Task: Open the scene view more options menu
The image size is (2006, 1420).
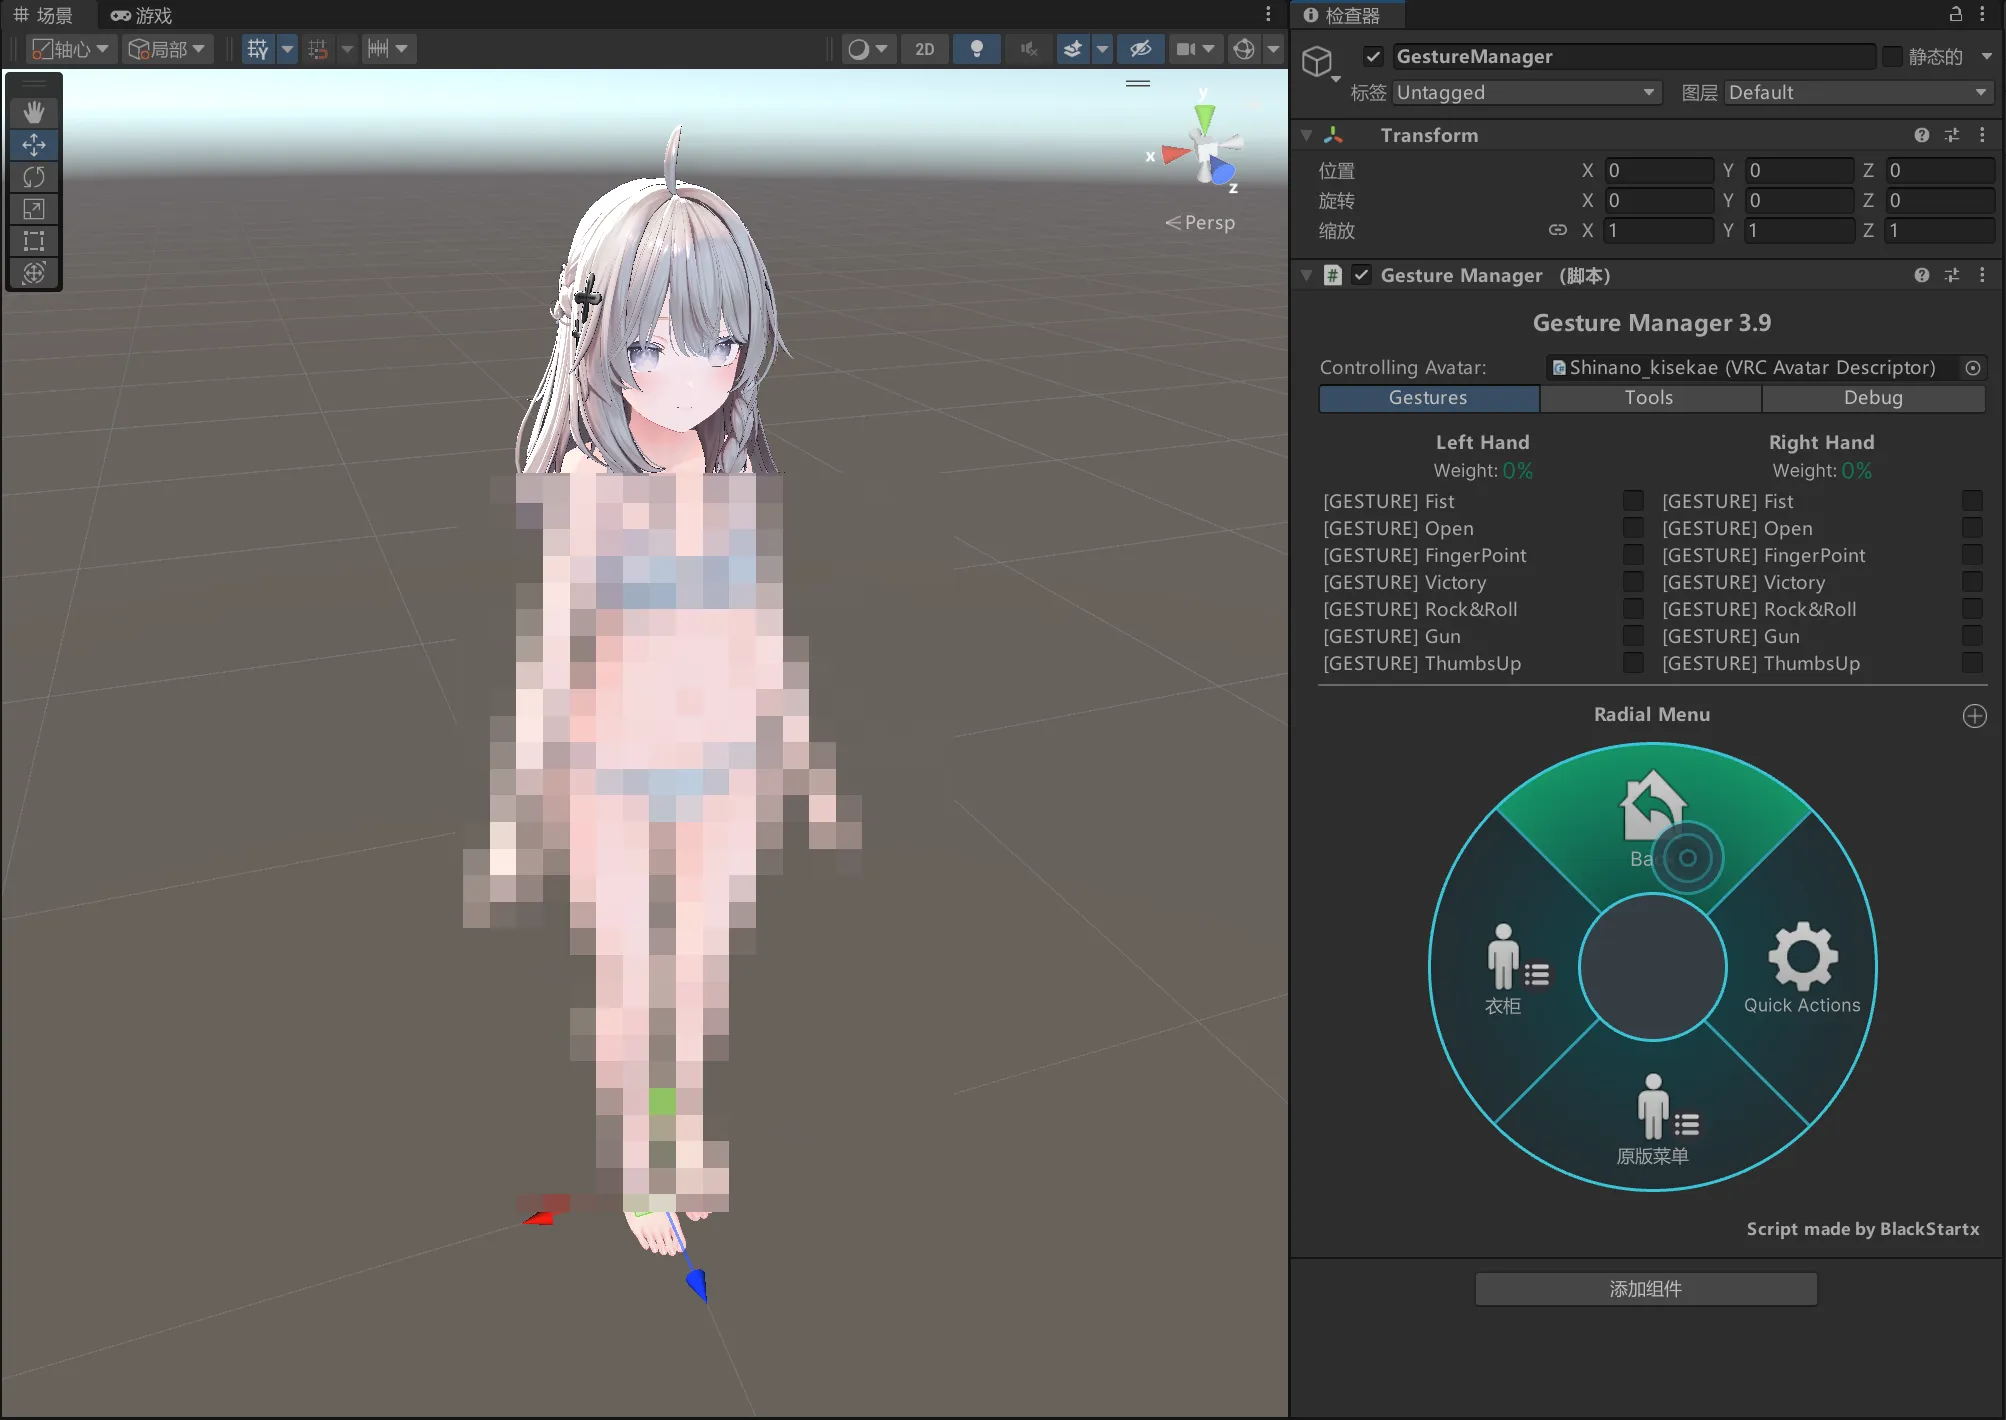Action: click(1268, 14)
